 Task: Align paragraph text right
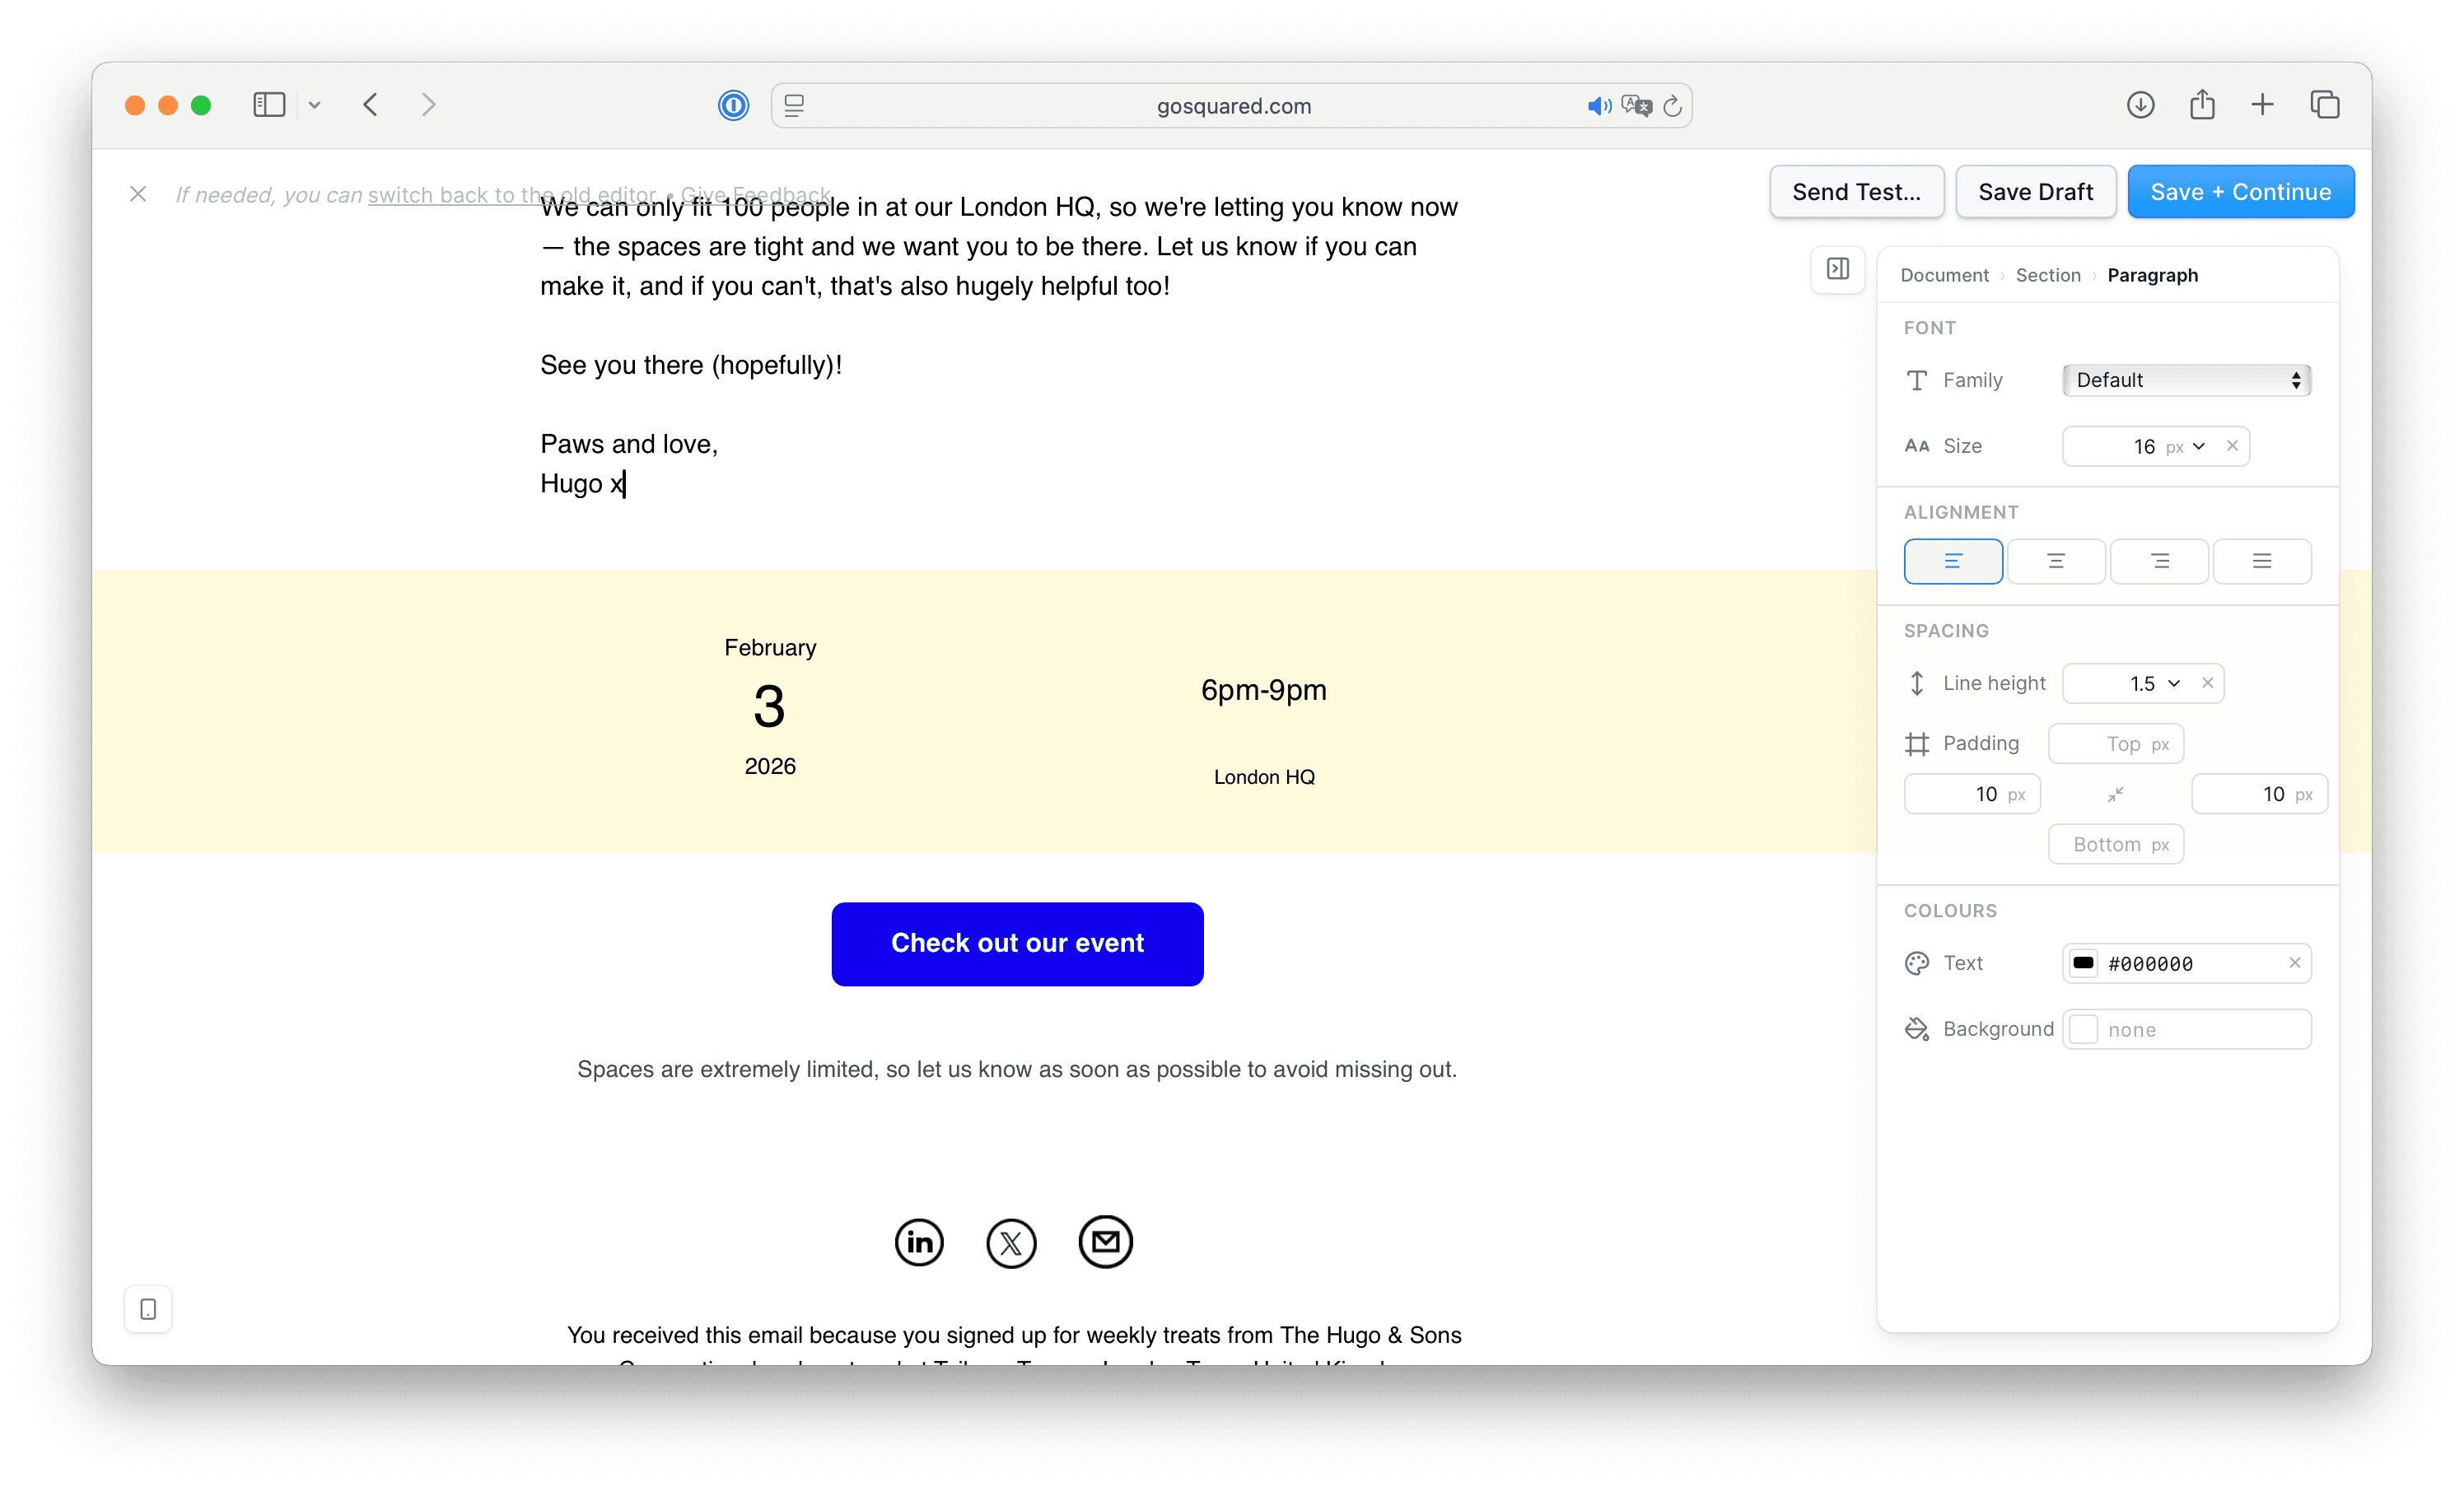pyautogui.click(x=2159, y=561)
